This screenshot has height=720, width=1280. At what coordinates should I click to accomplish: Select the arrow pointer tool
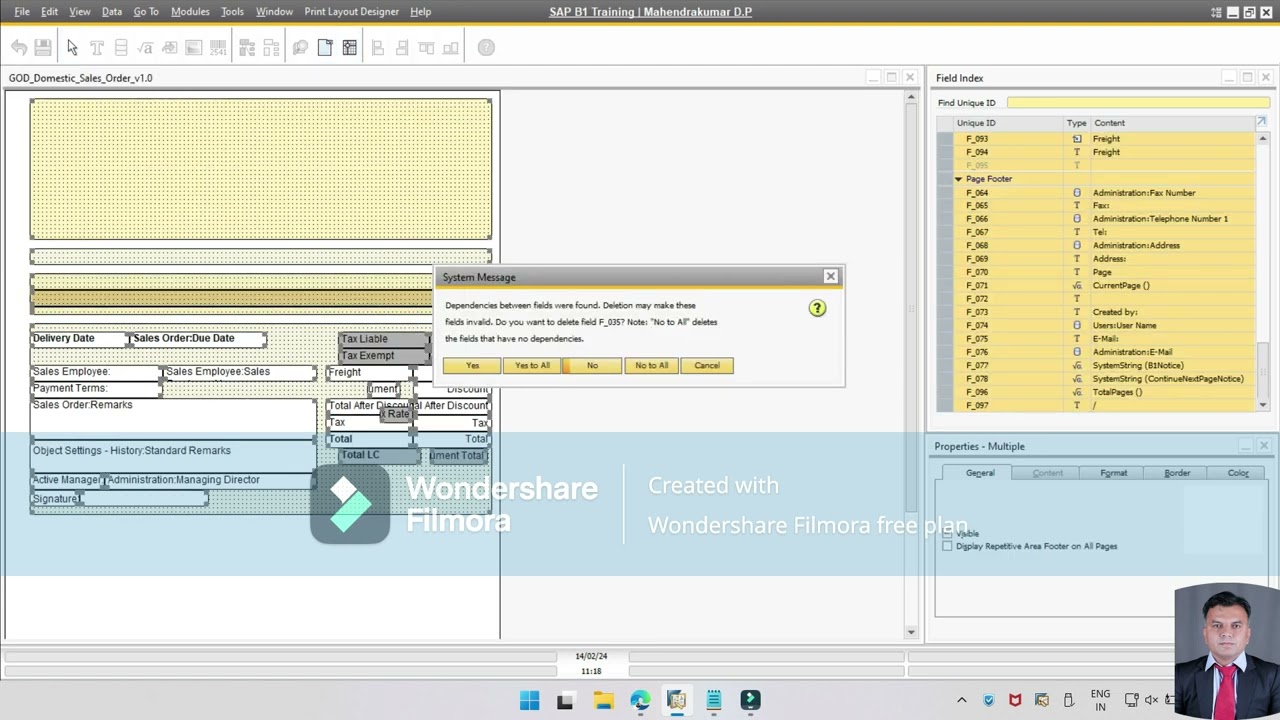click(72, 47)
